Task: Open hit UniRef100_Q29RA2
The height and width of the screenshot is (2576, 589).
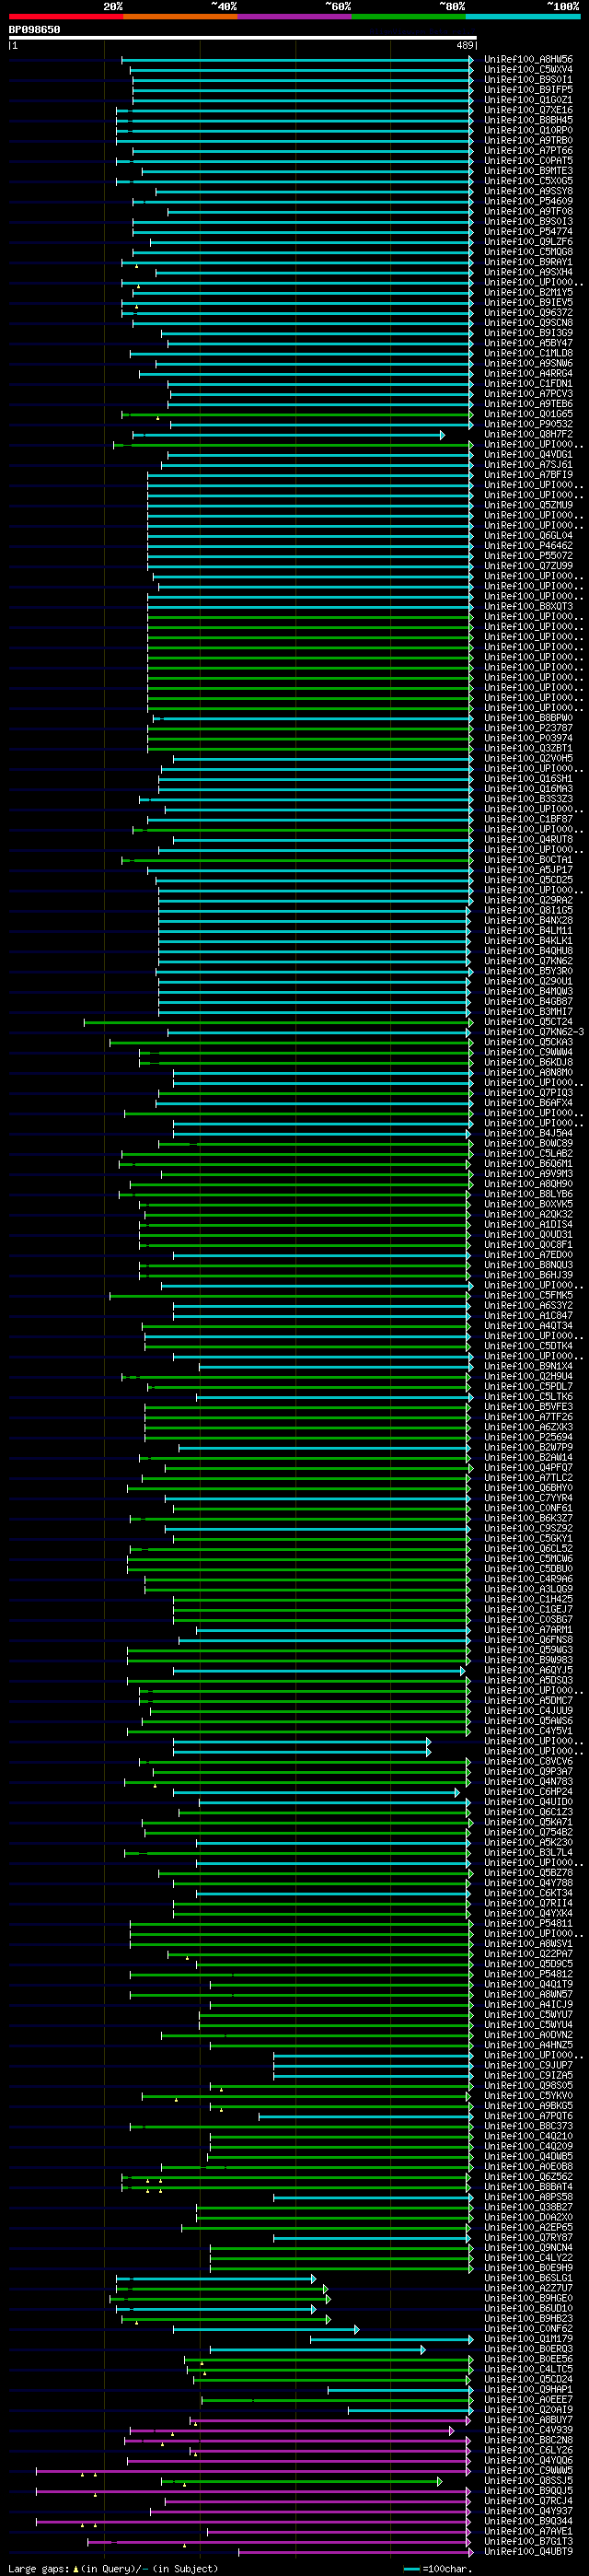Action: tap(528, 900)
